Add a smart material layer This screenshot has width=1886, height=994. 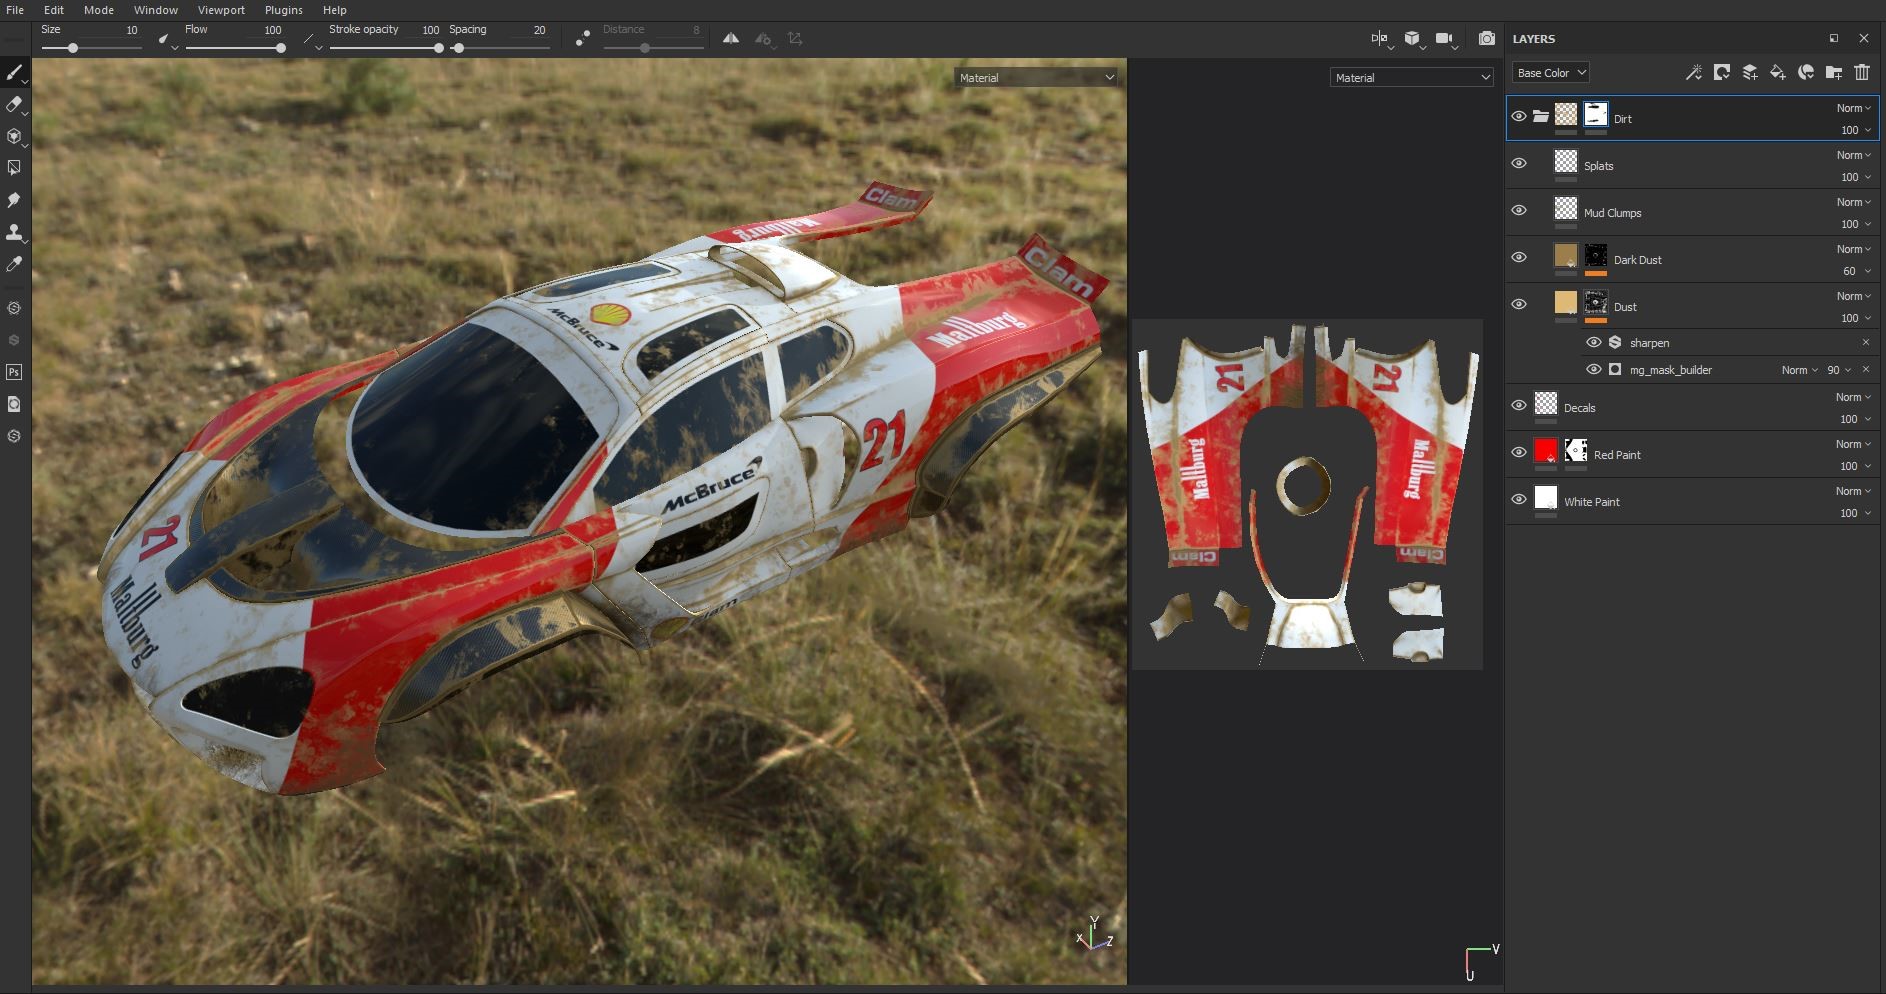(1806, 72)
